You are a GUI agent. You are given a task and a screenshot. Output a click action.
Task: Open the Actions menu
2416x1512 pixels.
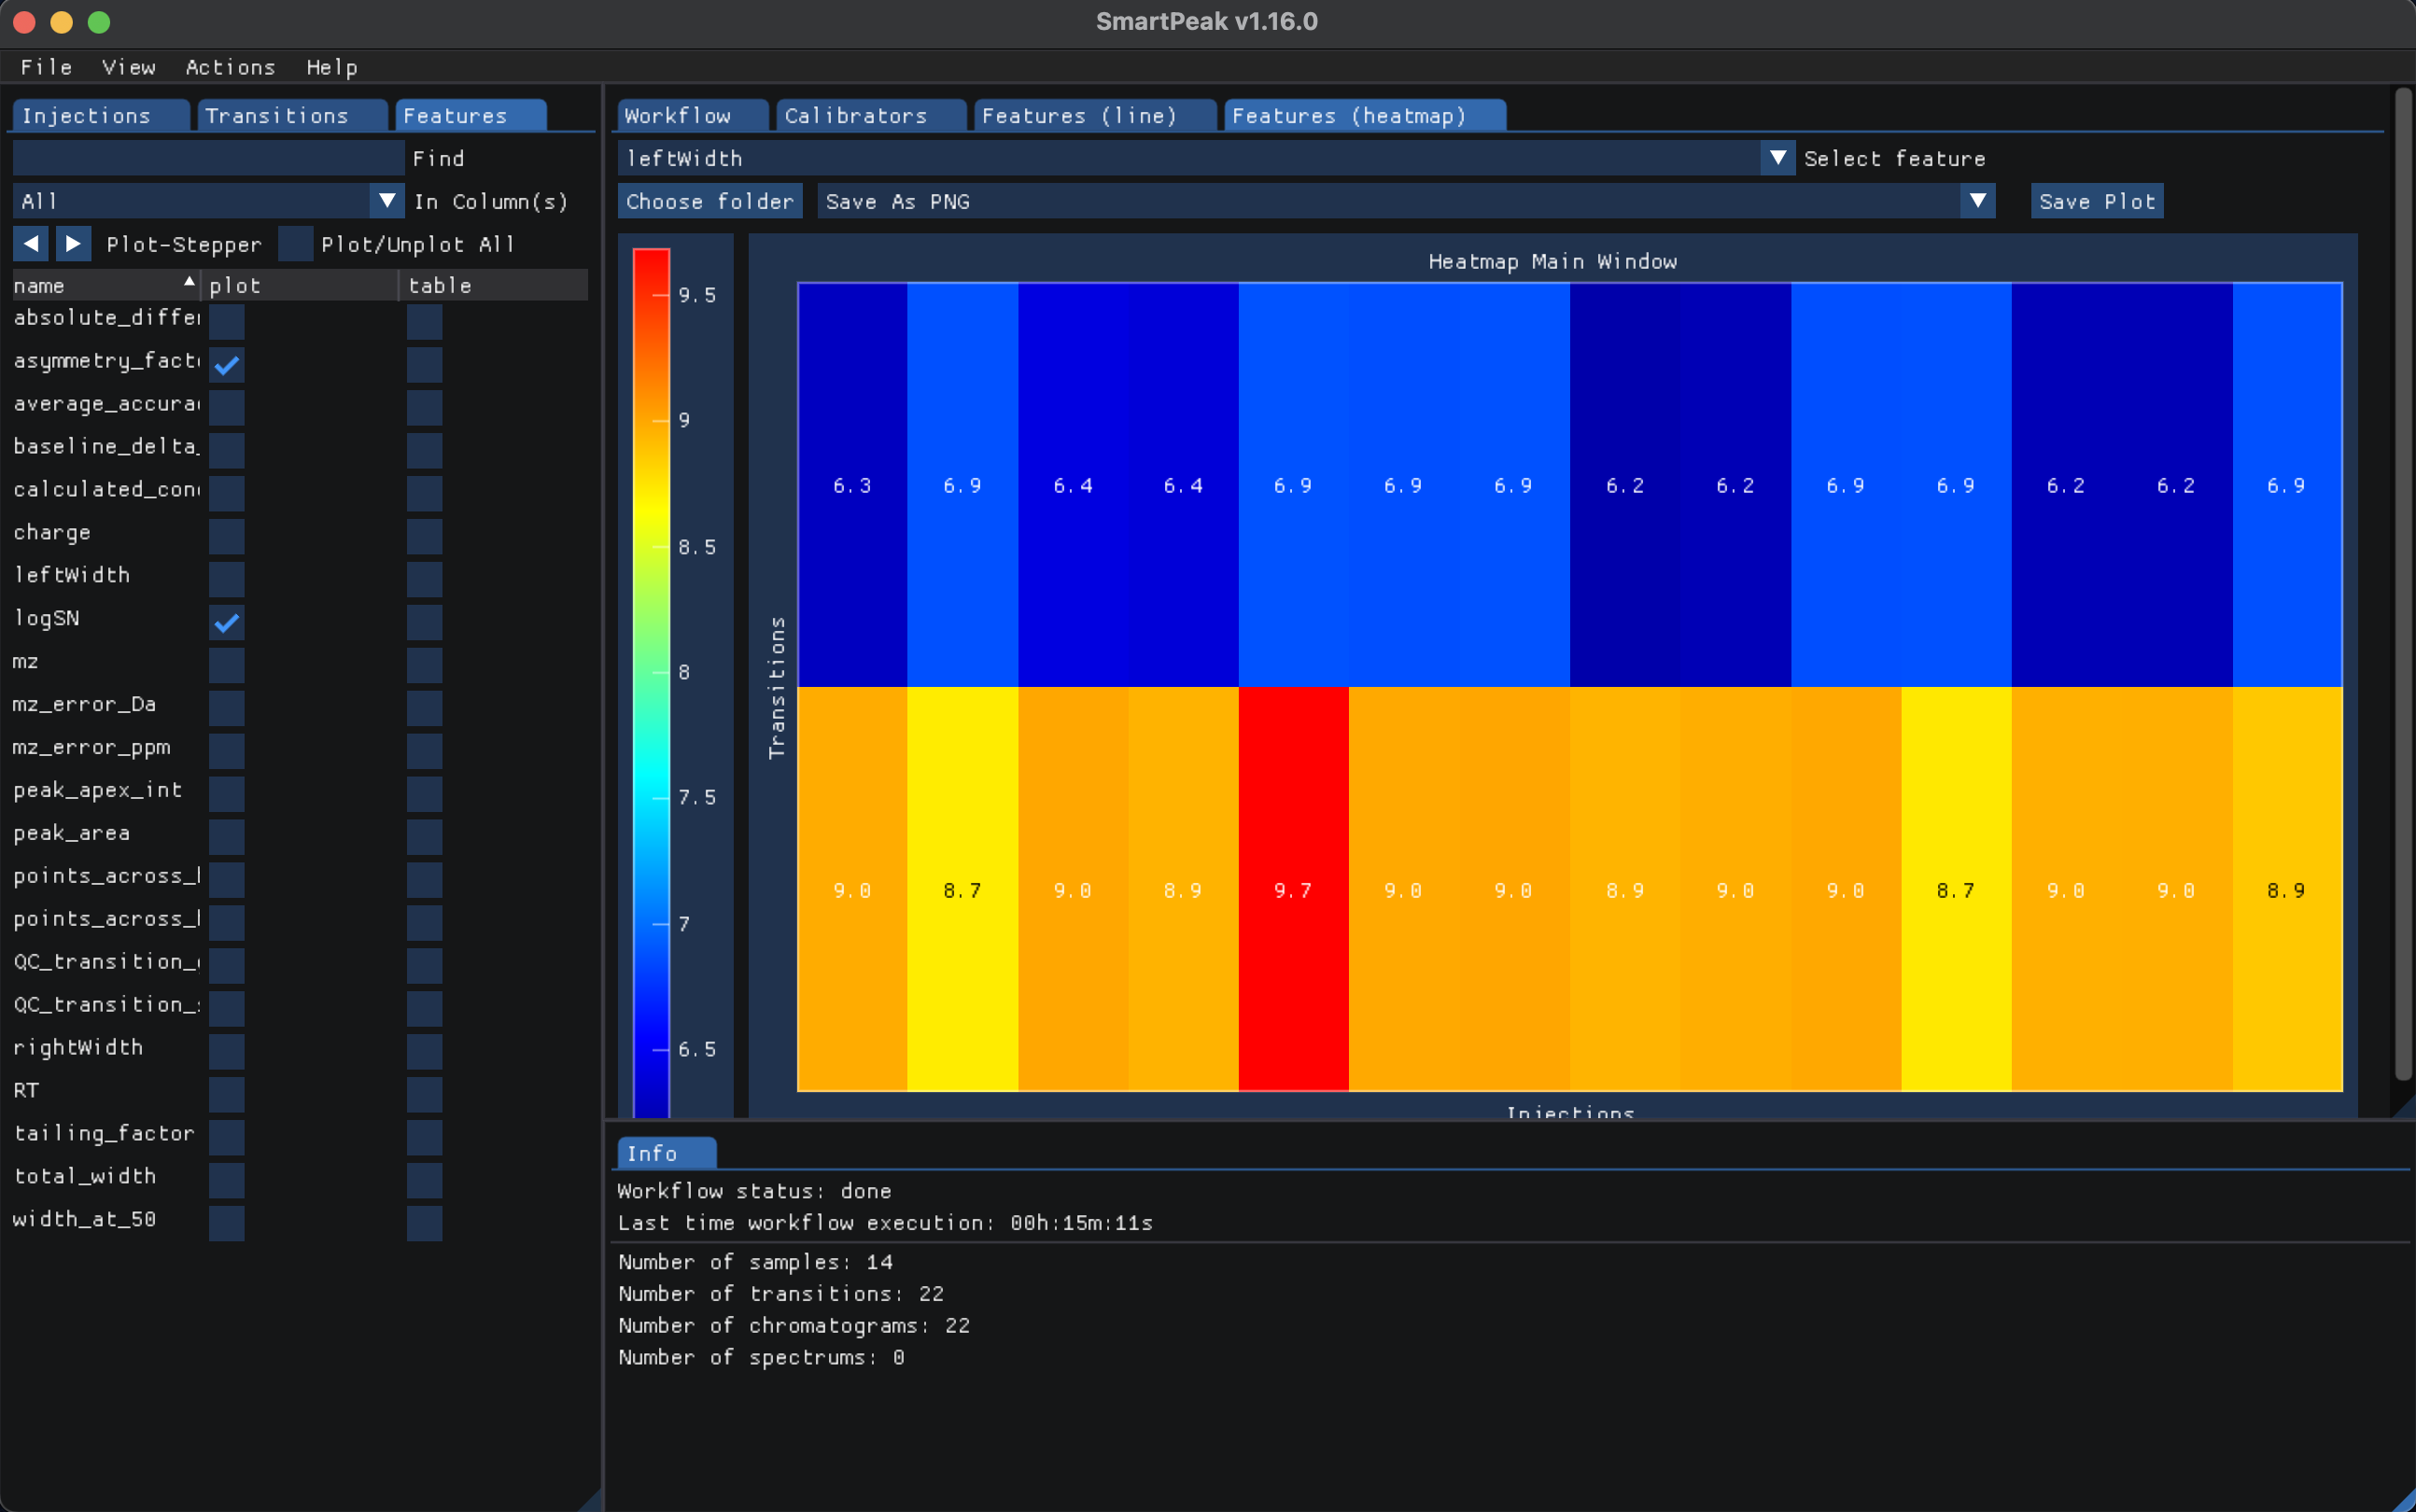tap(230, 67)
